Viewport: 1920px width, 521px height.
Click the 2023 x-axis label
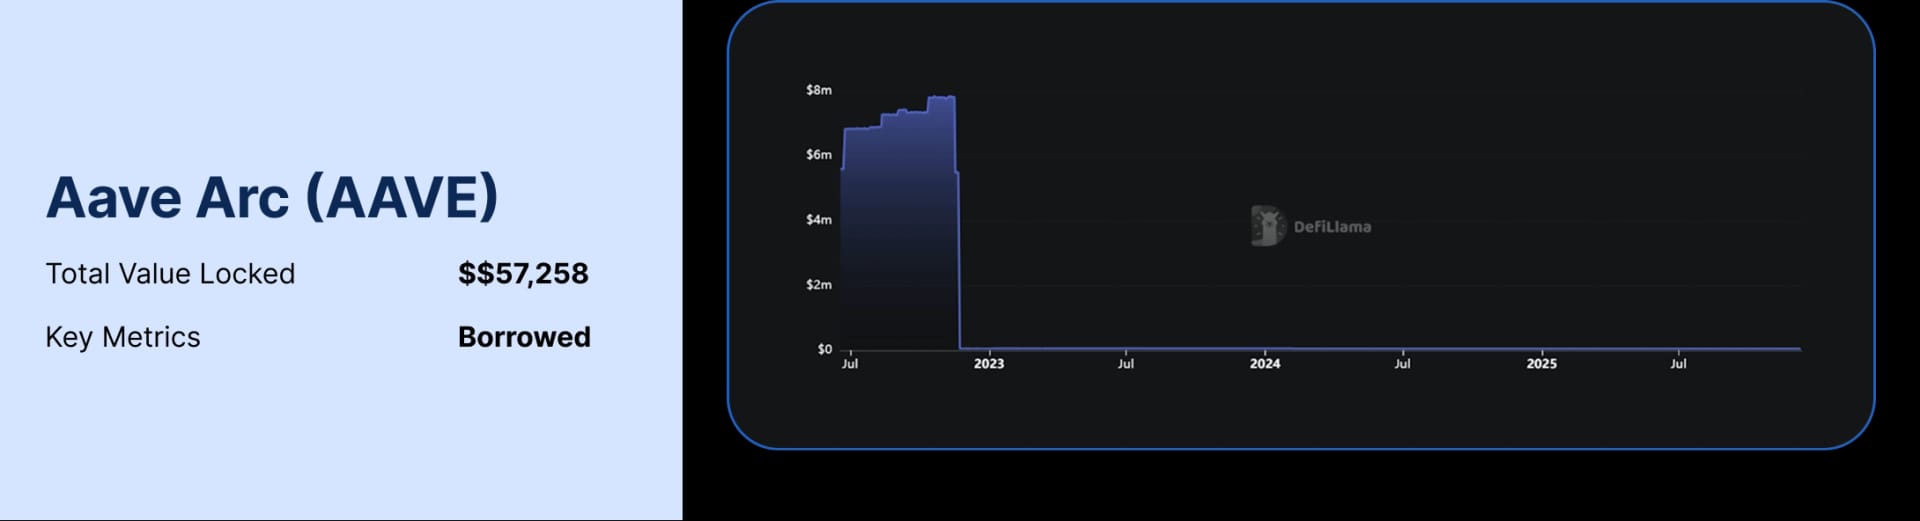point(989,364)
